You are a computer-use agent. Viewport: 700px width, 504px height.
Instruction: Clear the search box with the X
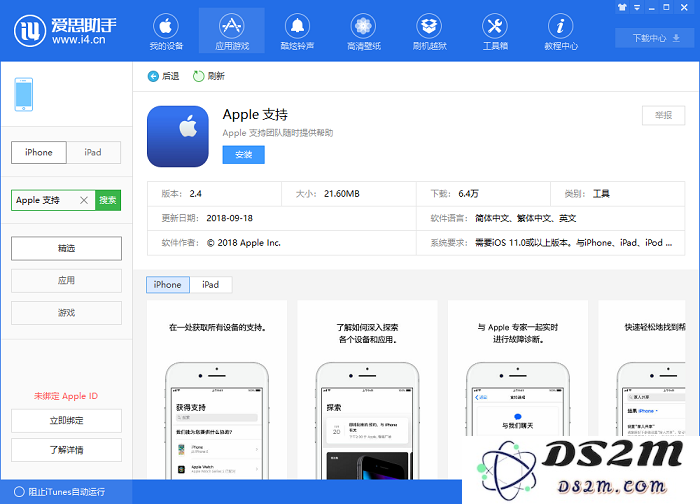click(x=84, y=200)
